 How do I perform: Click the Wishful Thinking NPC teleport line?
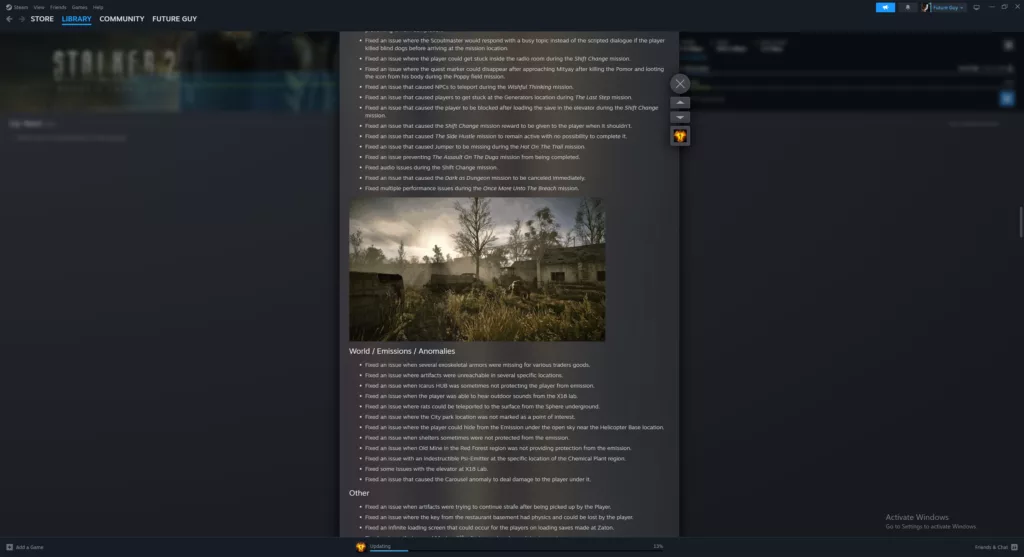(x=469, y=87)
